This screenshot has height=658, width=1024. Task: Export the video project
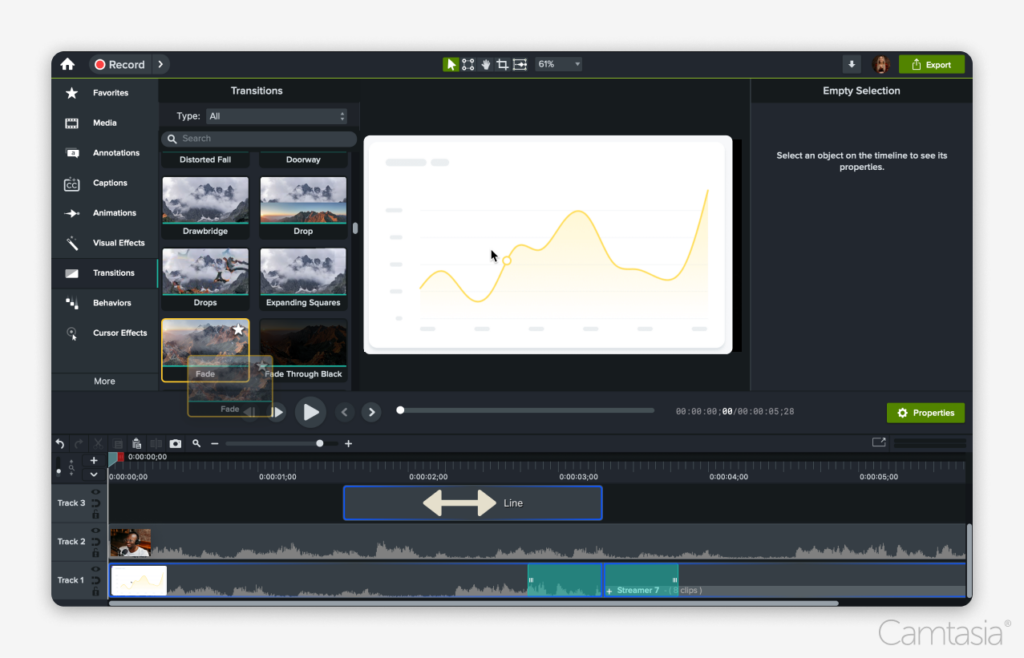tap(932, 65)
